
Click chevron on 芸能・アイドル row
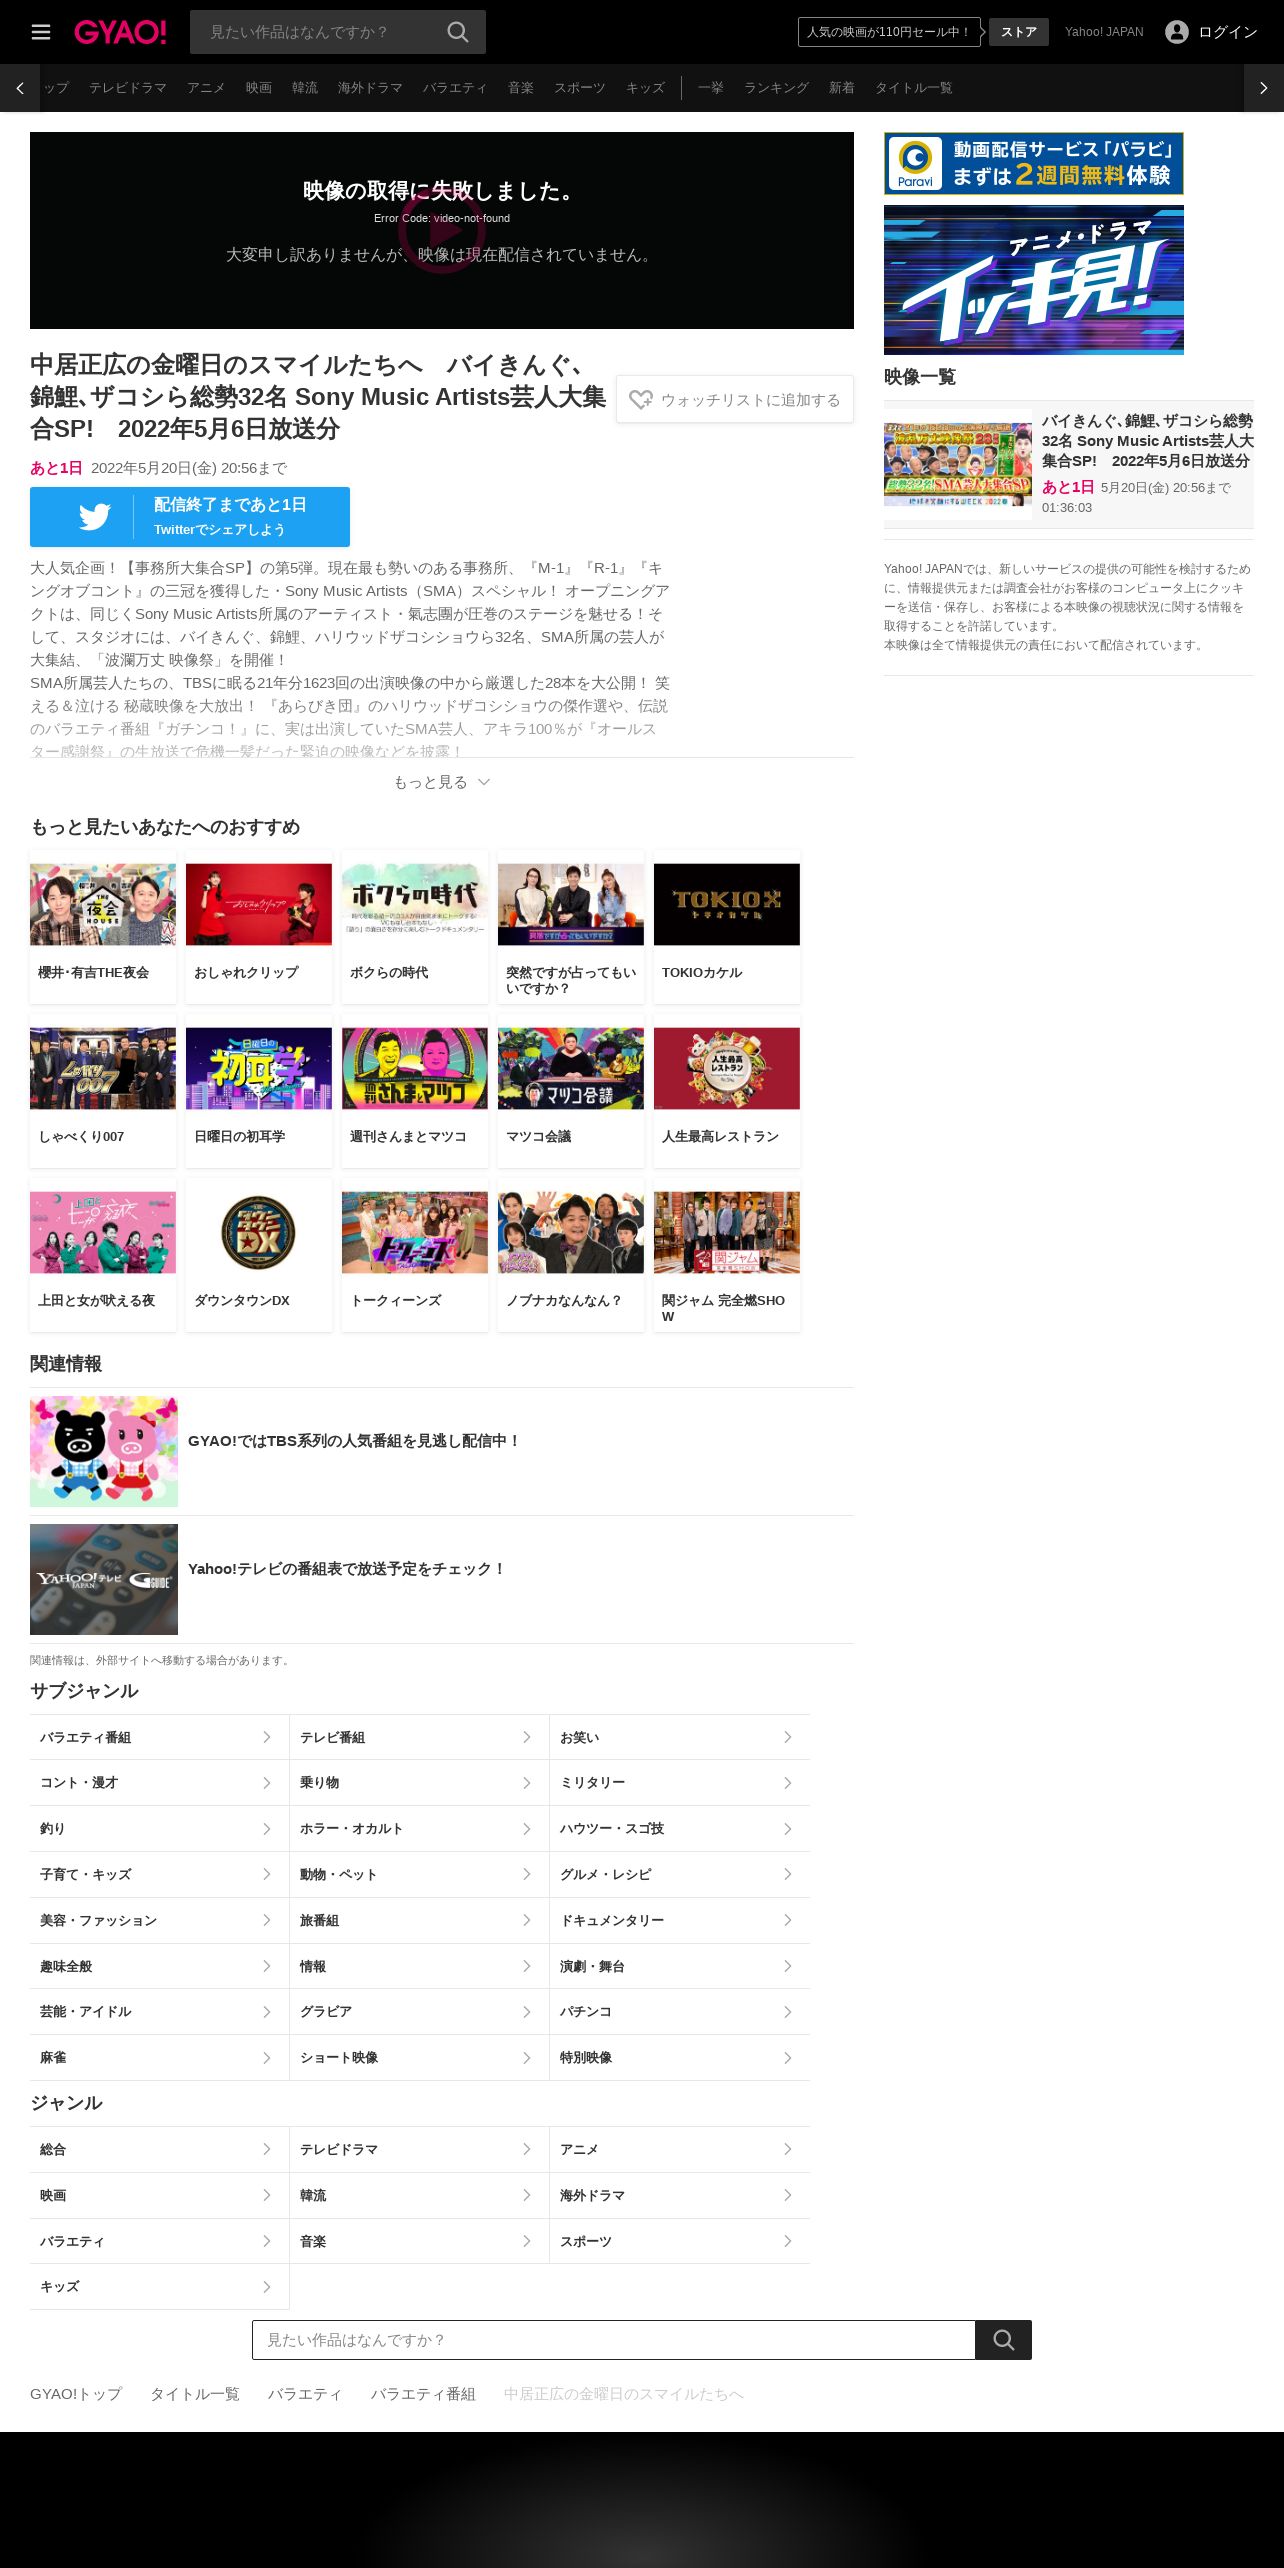pos(267,2012)
